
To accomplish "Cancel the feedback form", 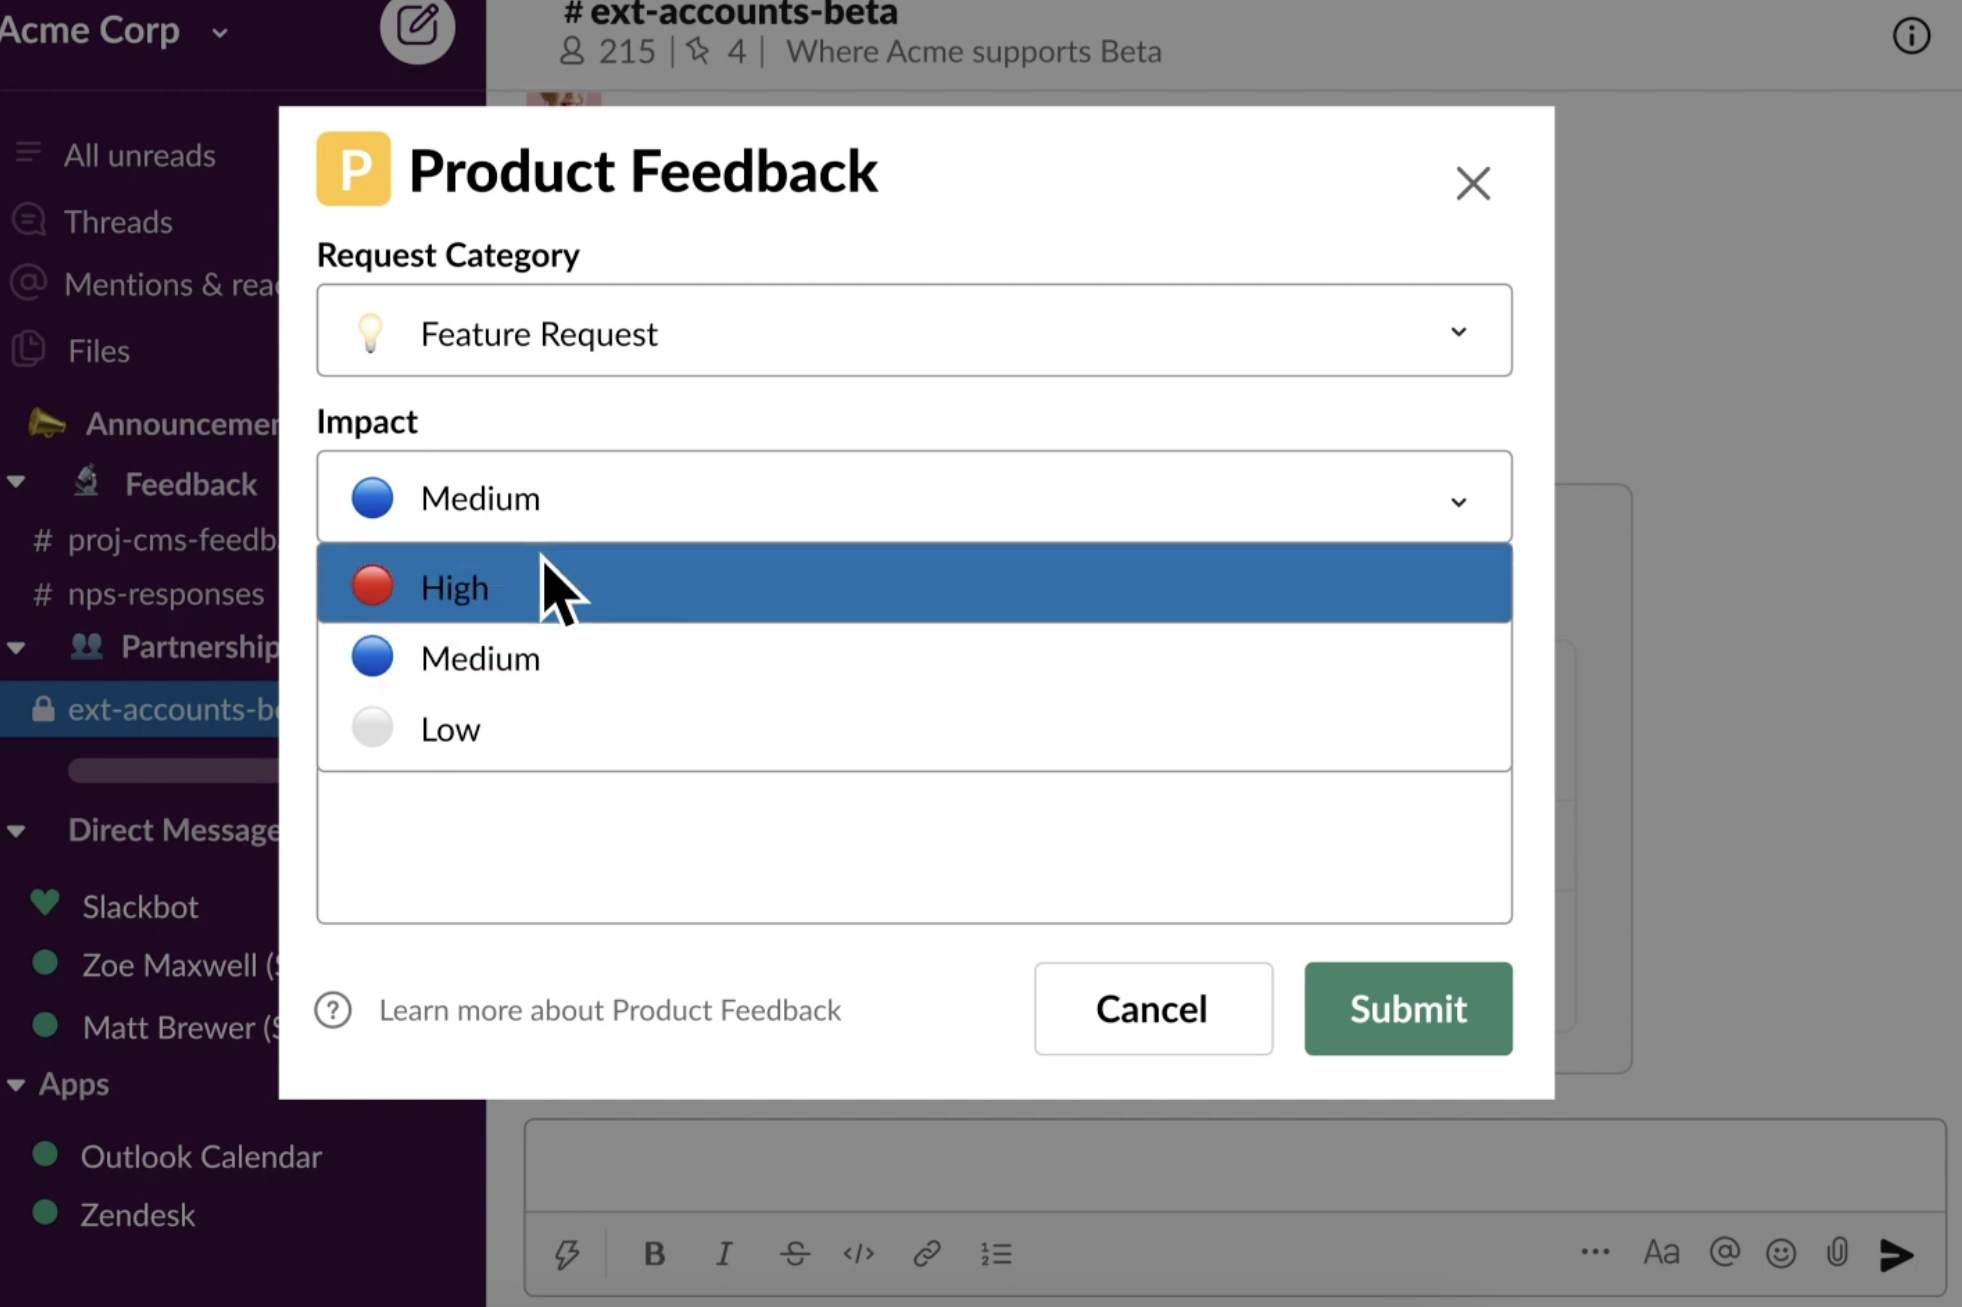I will click(1153, 1008).
